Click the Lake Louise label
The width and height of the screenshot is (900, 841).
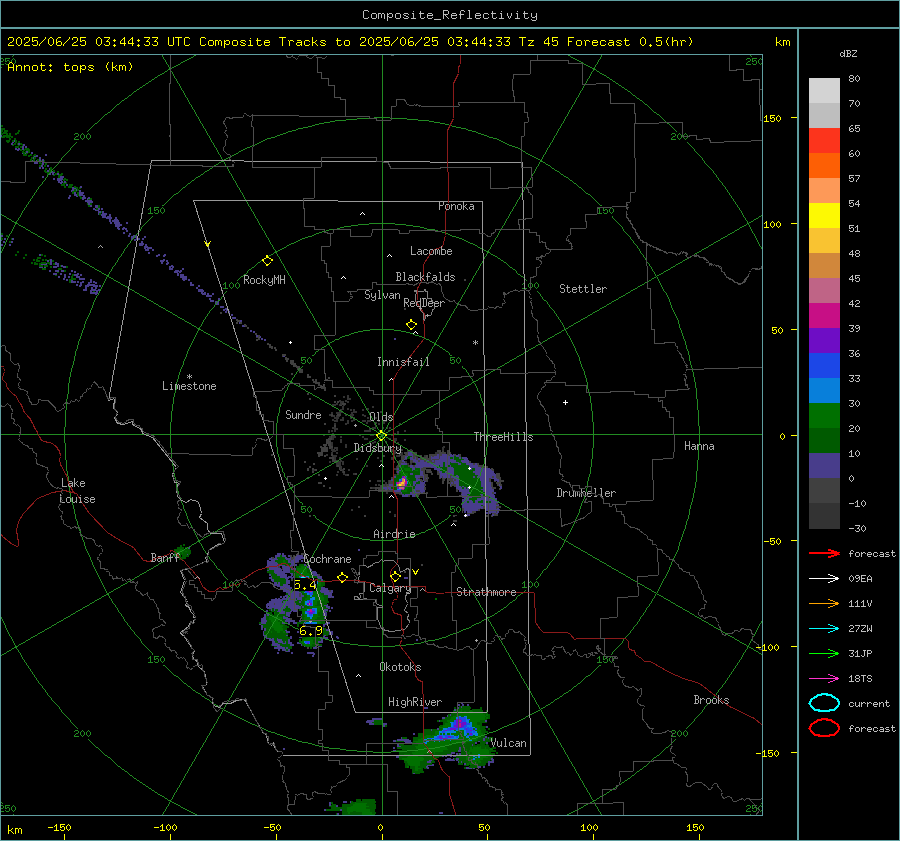(x=77, y=491)
